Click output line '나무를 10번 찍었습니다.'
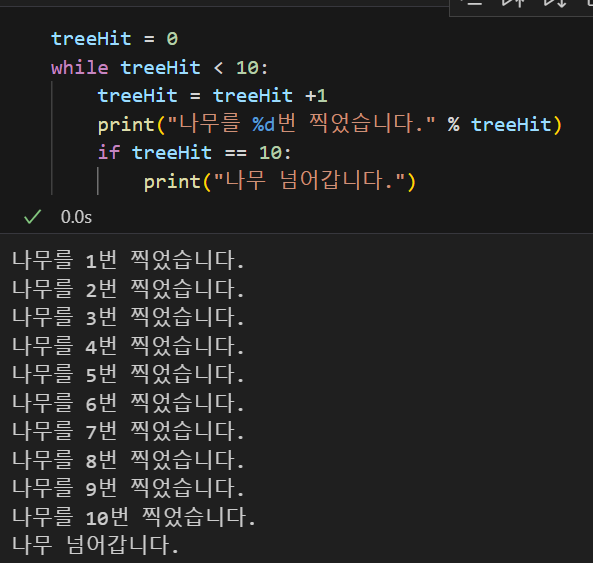Viewport: 593px width, 563px height. 134,517
